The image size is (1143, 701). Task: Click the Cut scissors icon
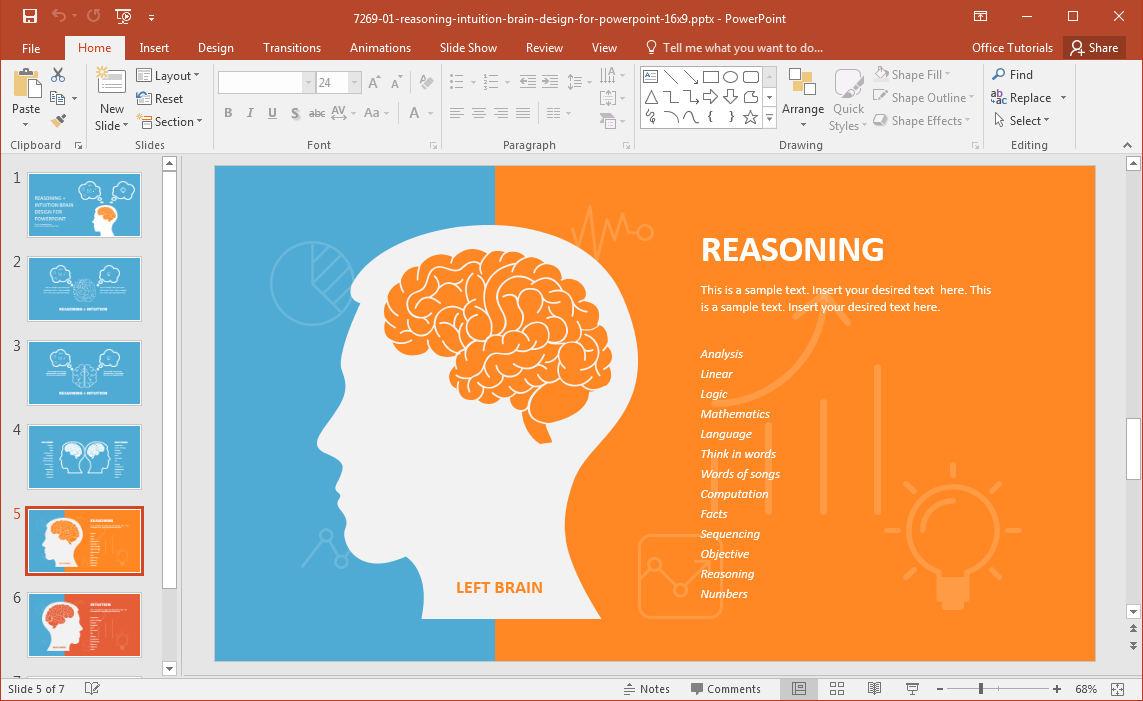58,75
